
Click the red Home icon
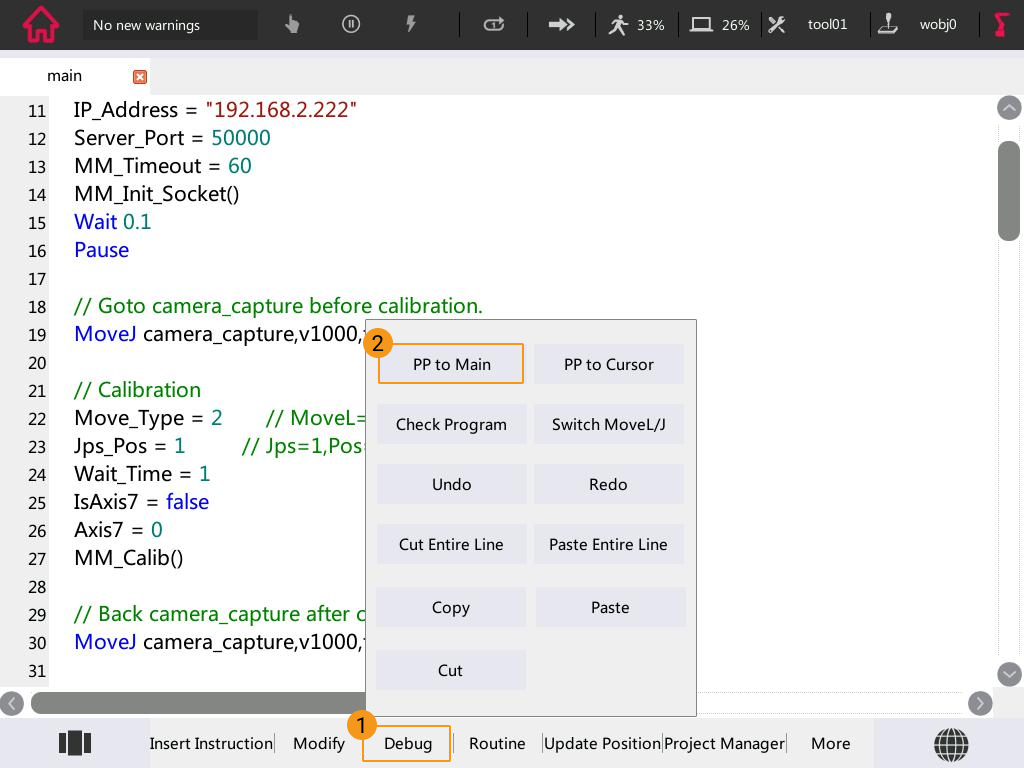(x=41, y=25)
